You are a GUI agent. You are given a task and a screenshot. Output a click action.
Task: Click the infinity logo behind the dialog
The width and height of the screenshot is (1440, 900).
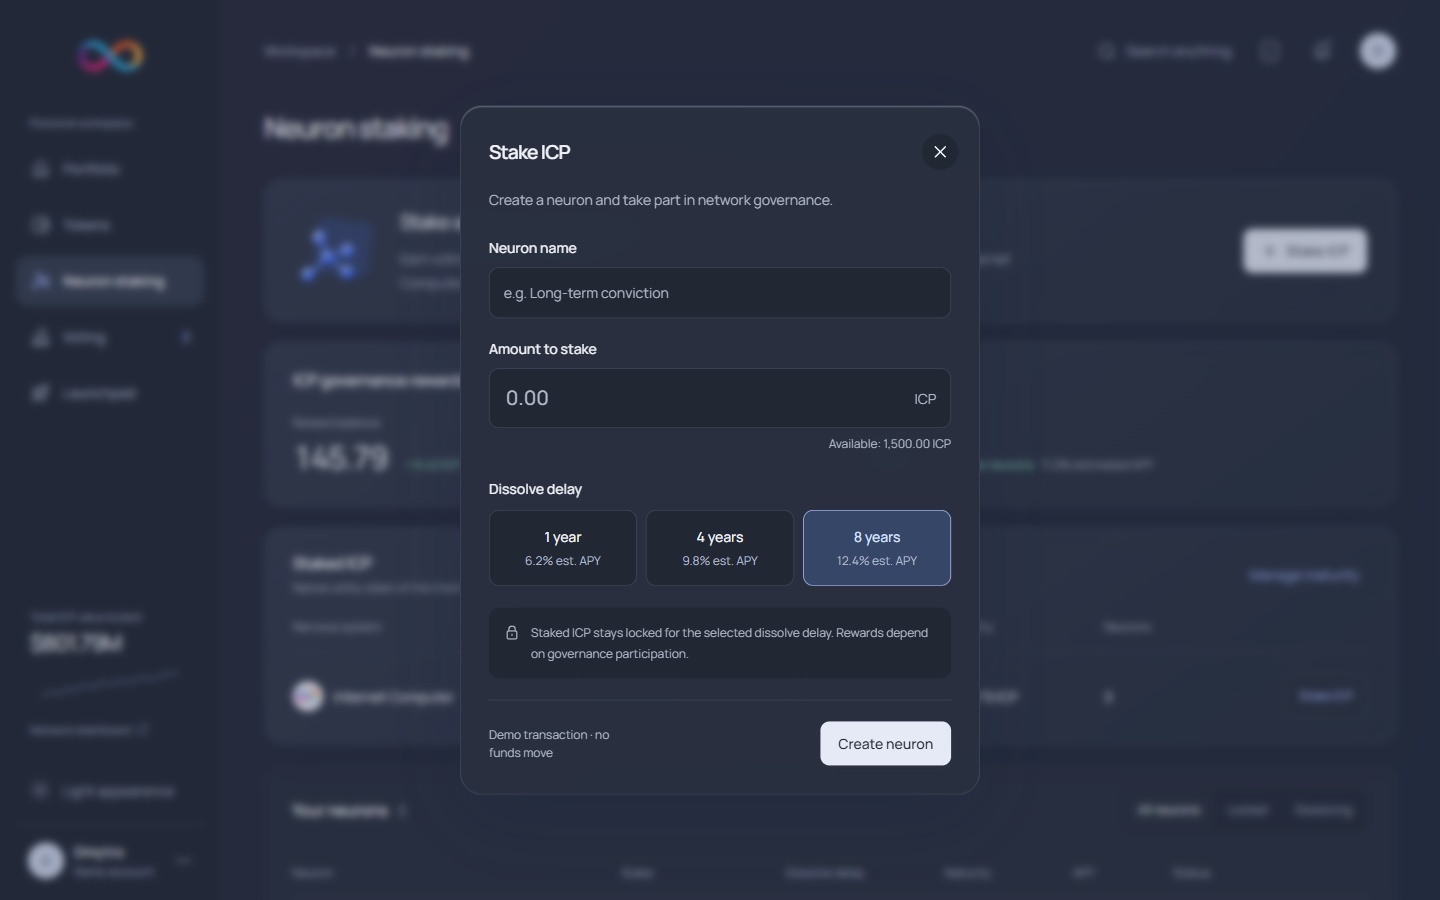[x=111, y=55]
